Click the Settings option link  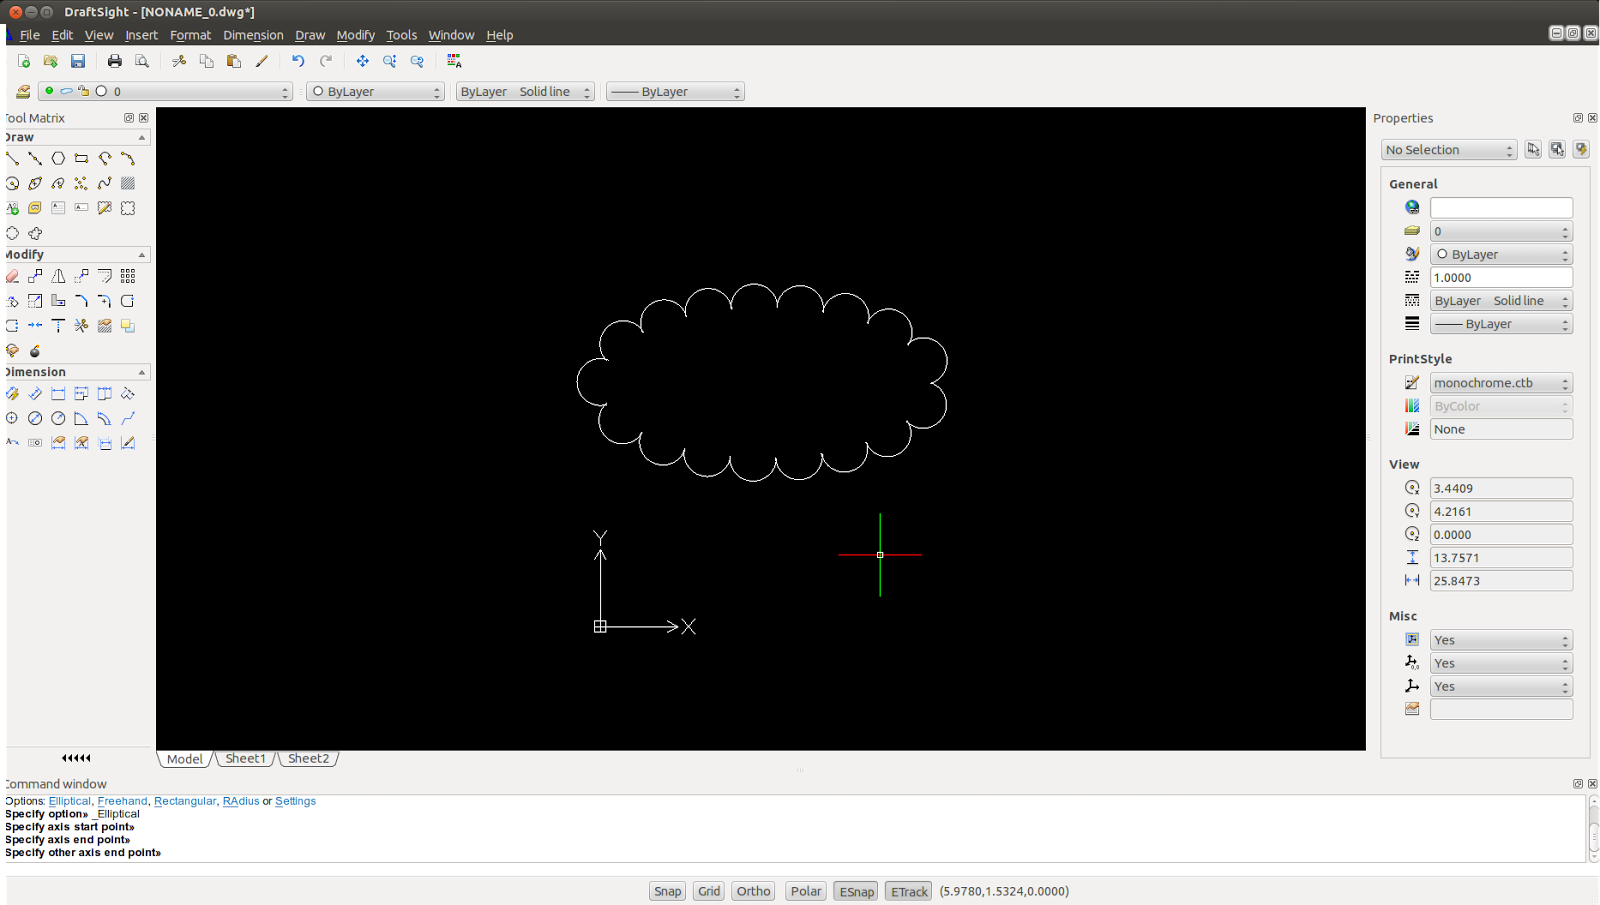295,801
